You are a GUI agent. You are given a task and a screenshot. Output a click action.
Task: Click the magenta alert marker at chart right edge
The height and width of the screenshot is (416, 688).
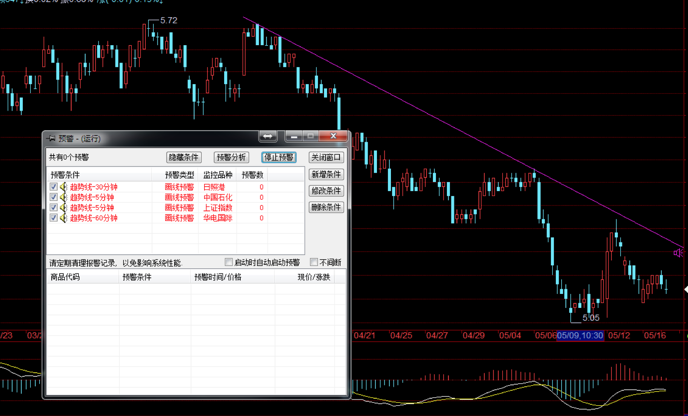pyautogui.click(x=679, y=253)
